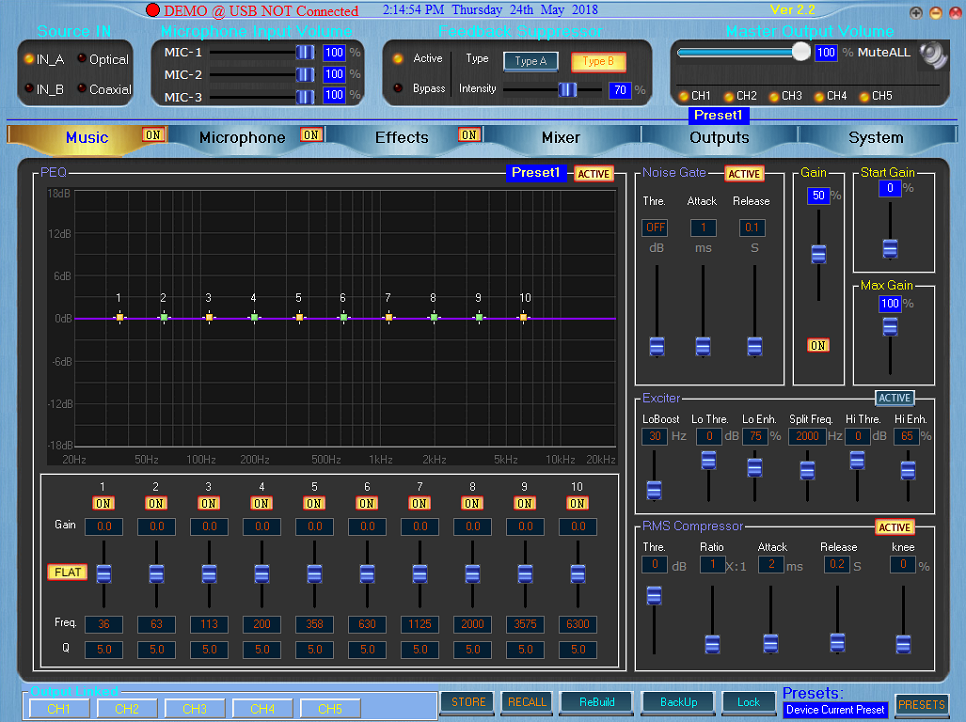Open the Music tab
This screenshot has height=722, width=966.
coord(87,137)
